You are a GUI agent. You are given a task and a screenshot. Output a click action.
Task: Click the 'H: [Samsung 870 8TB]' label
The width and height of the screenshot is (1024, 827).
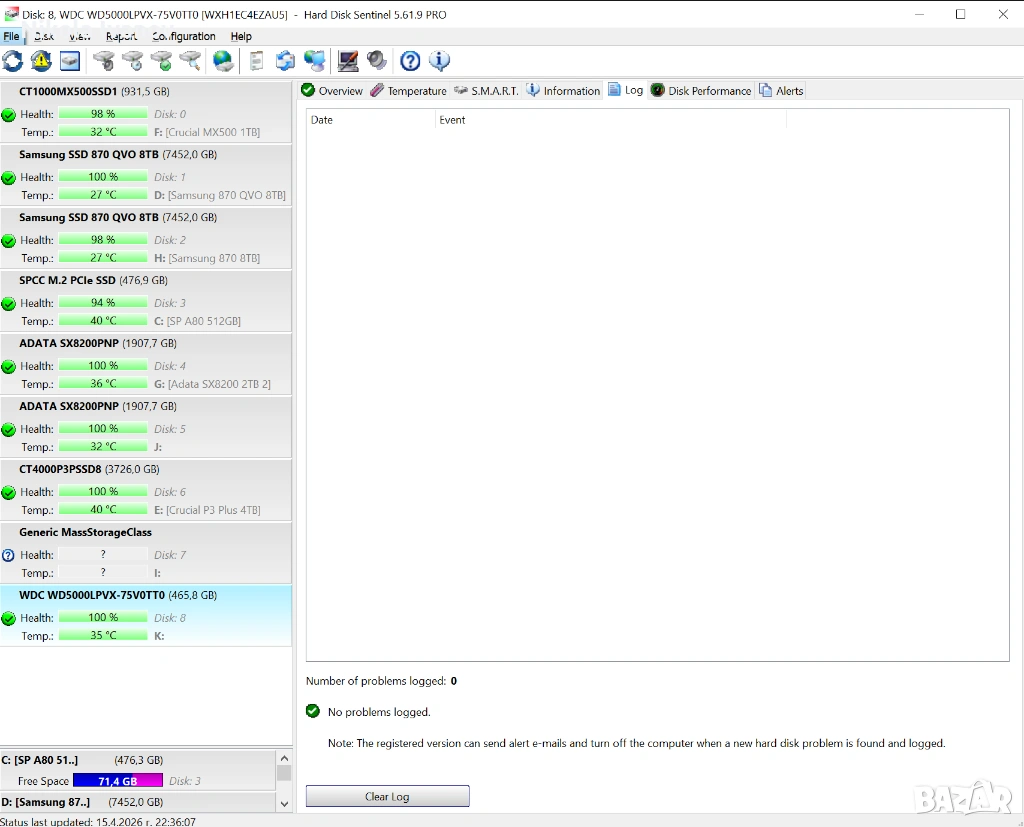click(x=207, y=258)
